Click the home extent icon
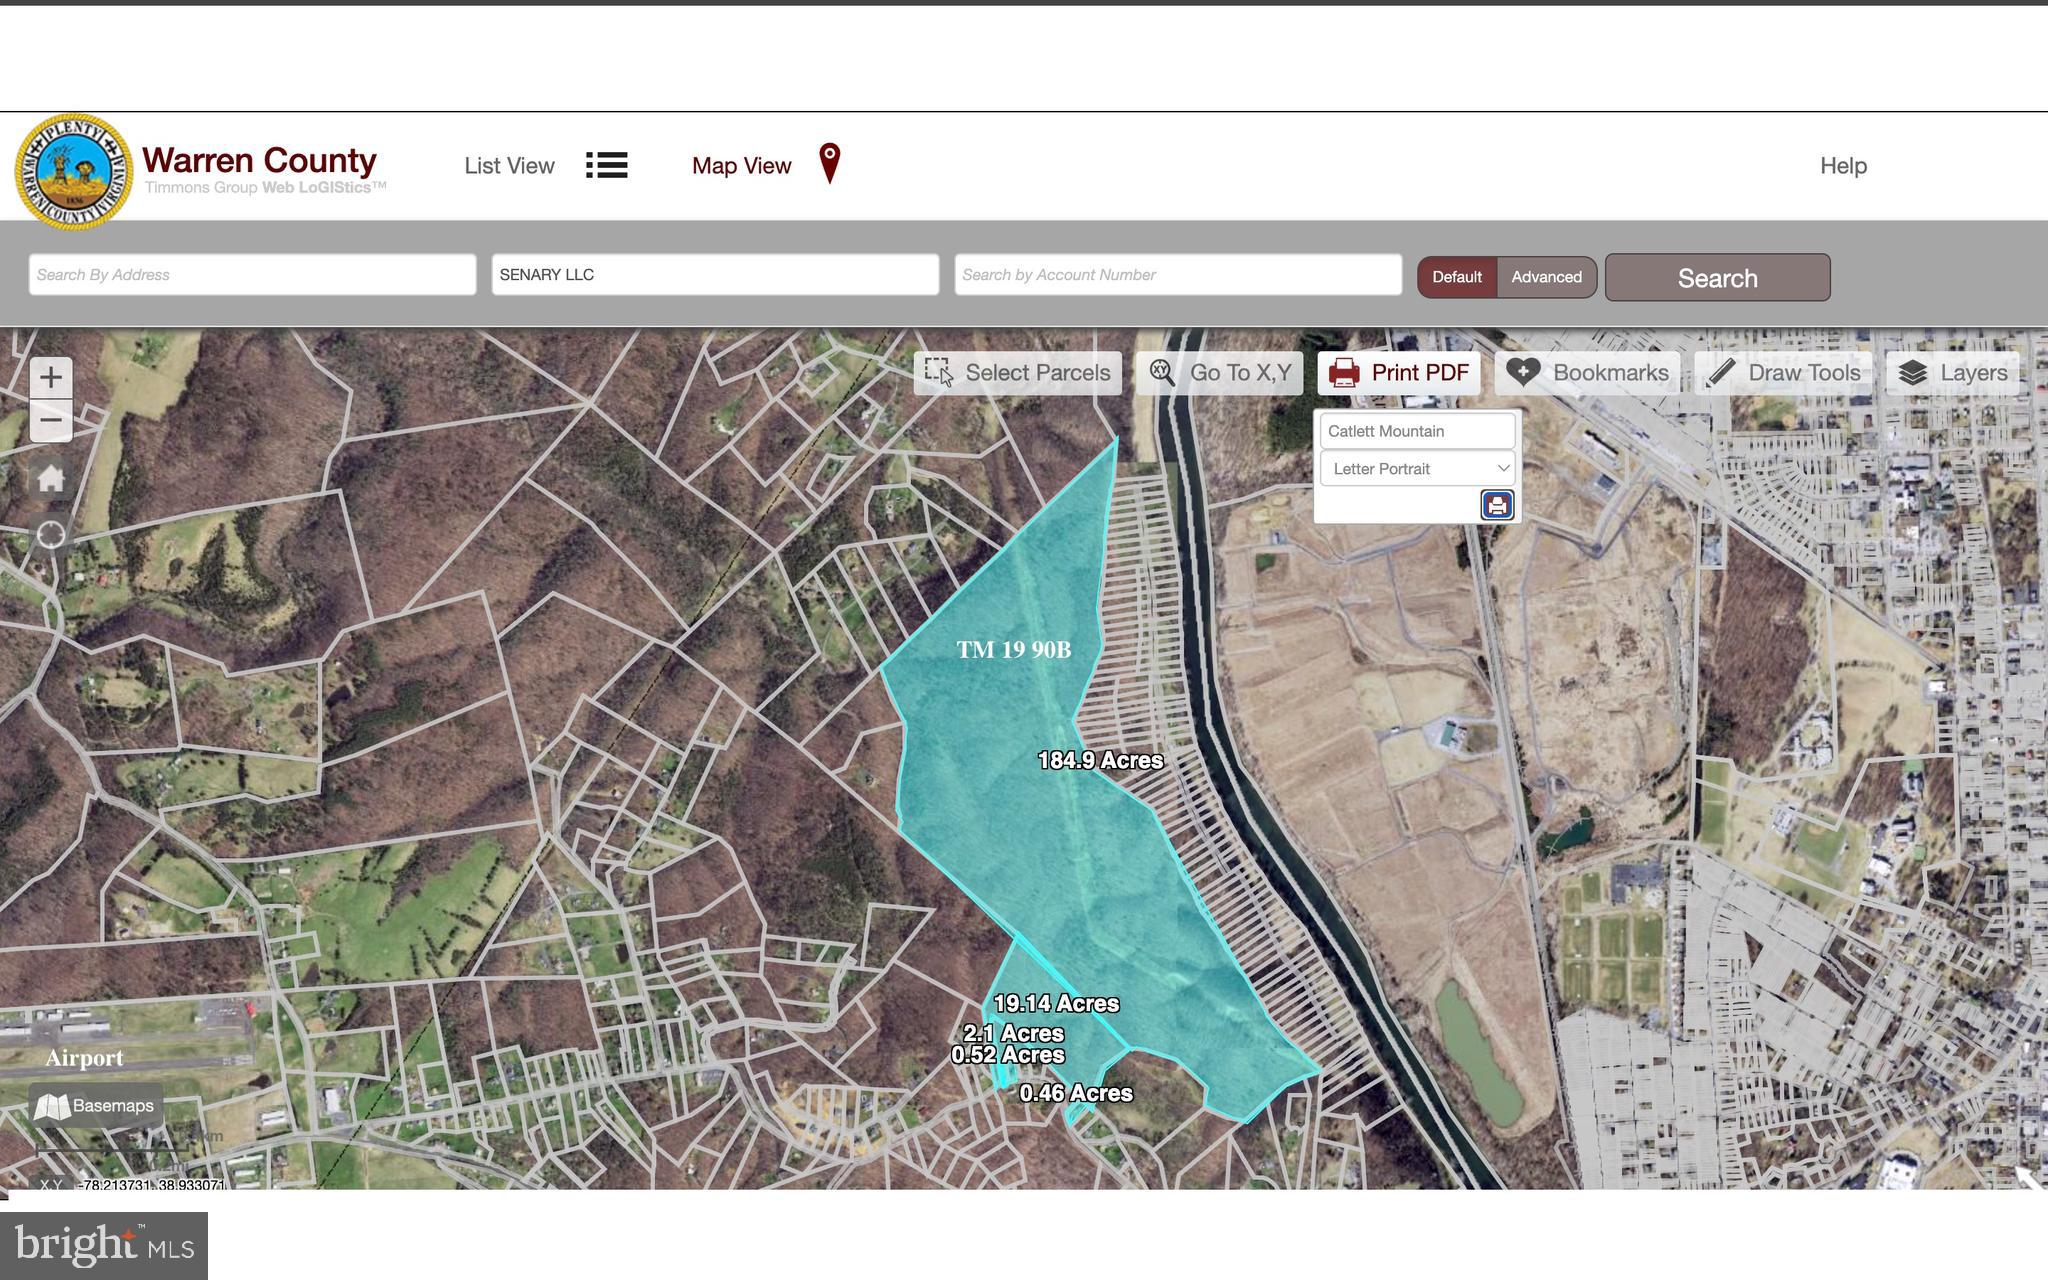This screenshot has height=1280, width=2048. tap(51, 479)
